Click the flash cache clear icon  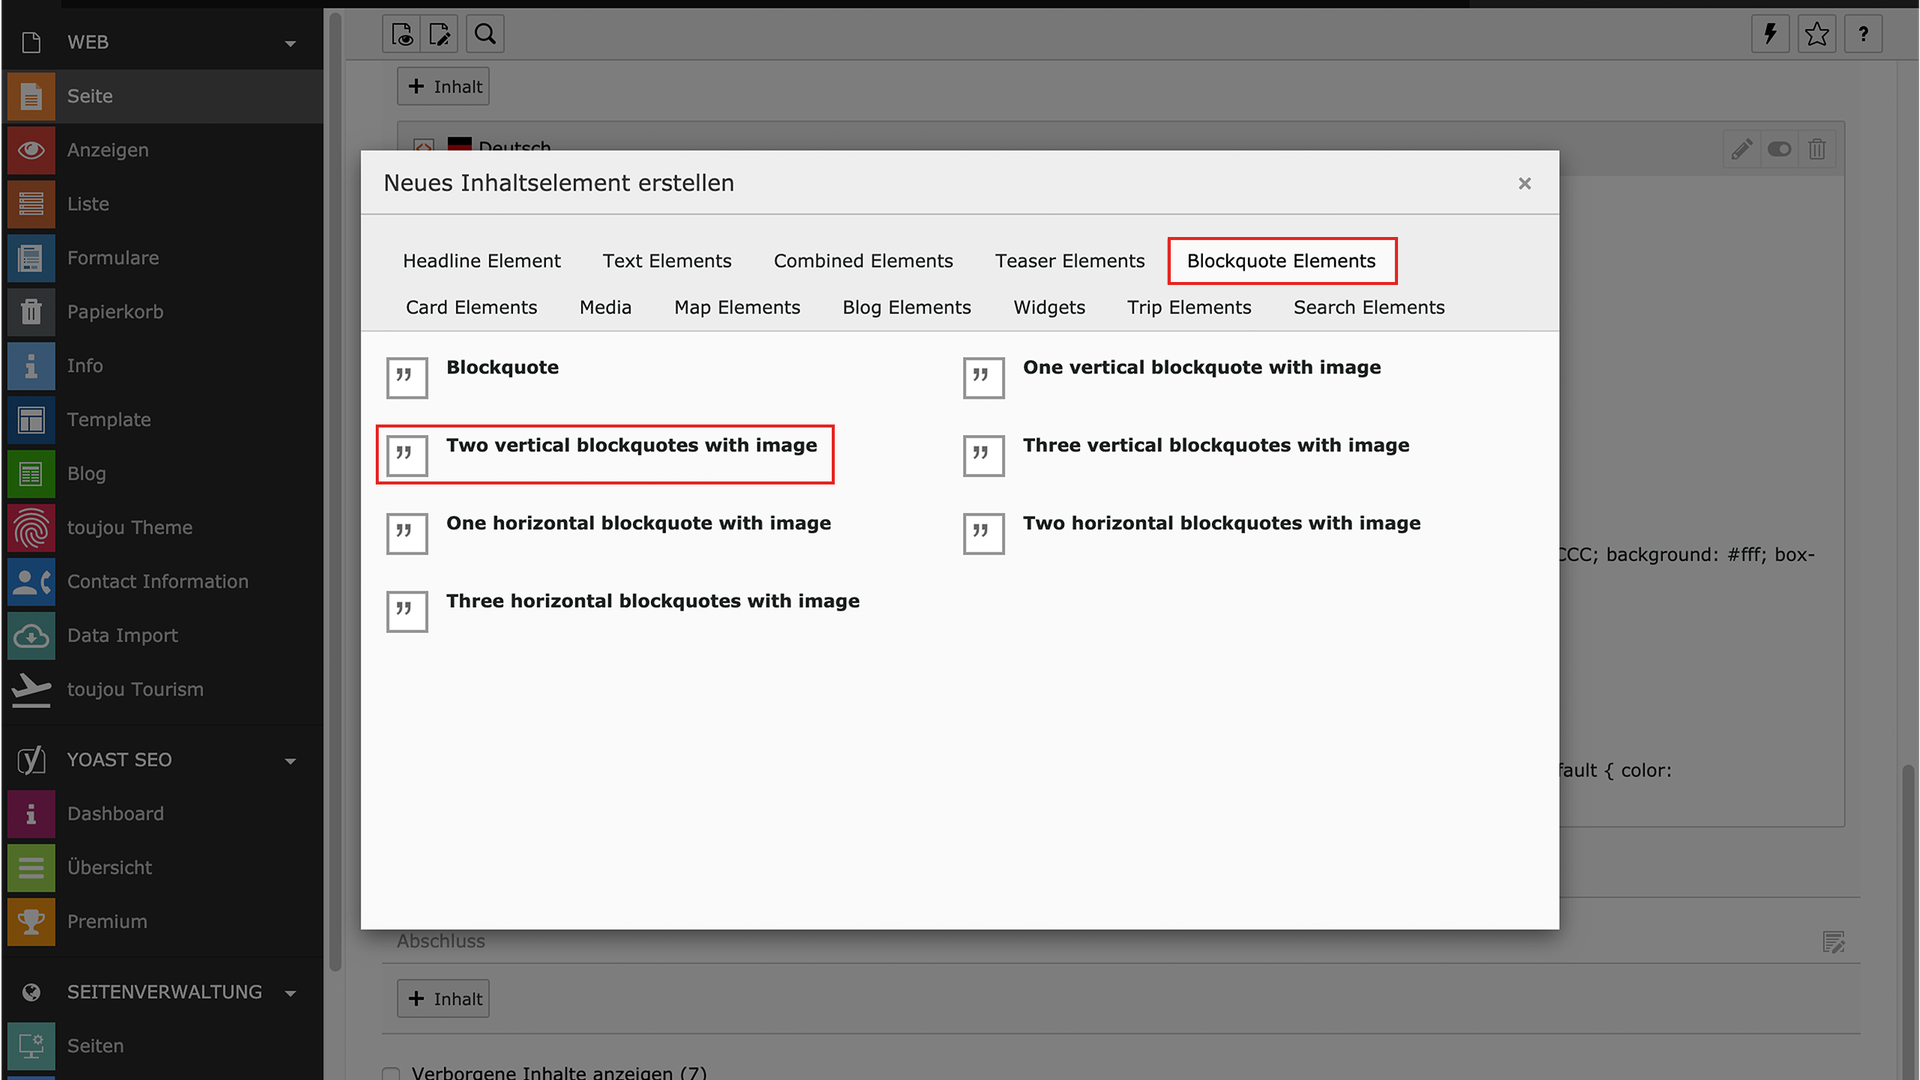pos(1770,34)
